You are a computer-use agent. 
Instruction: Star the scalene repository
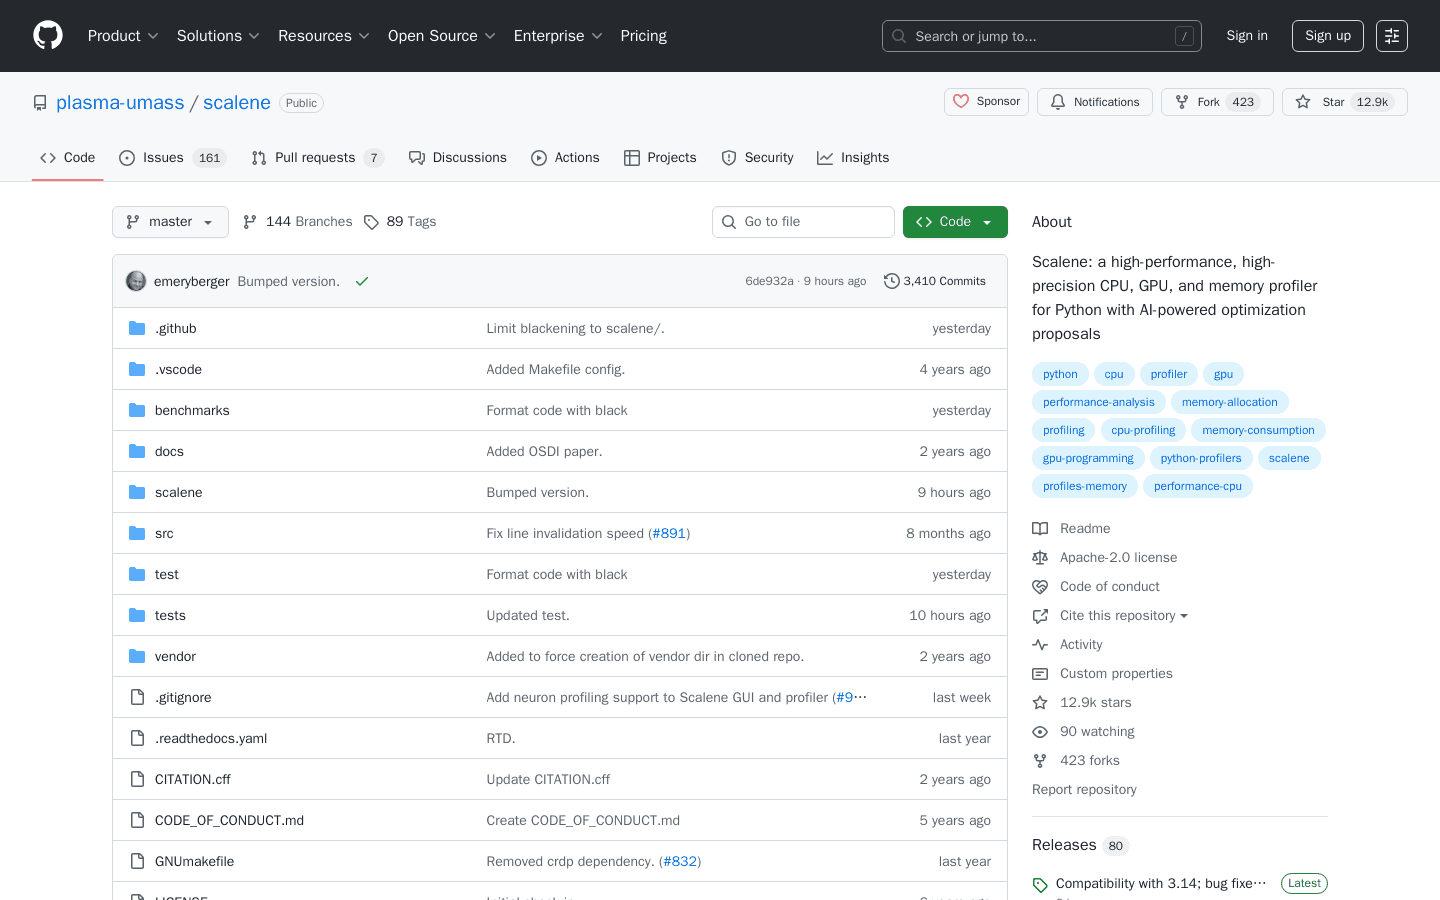1344,102
